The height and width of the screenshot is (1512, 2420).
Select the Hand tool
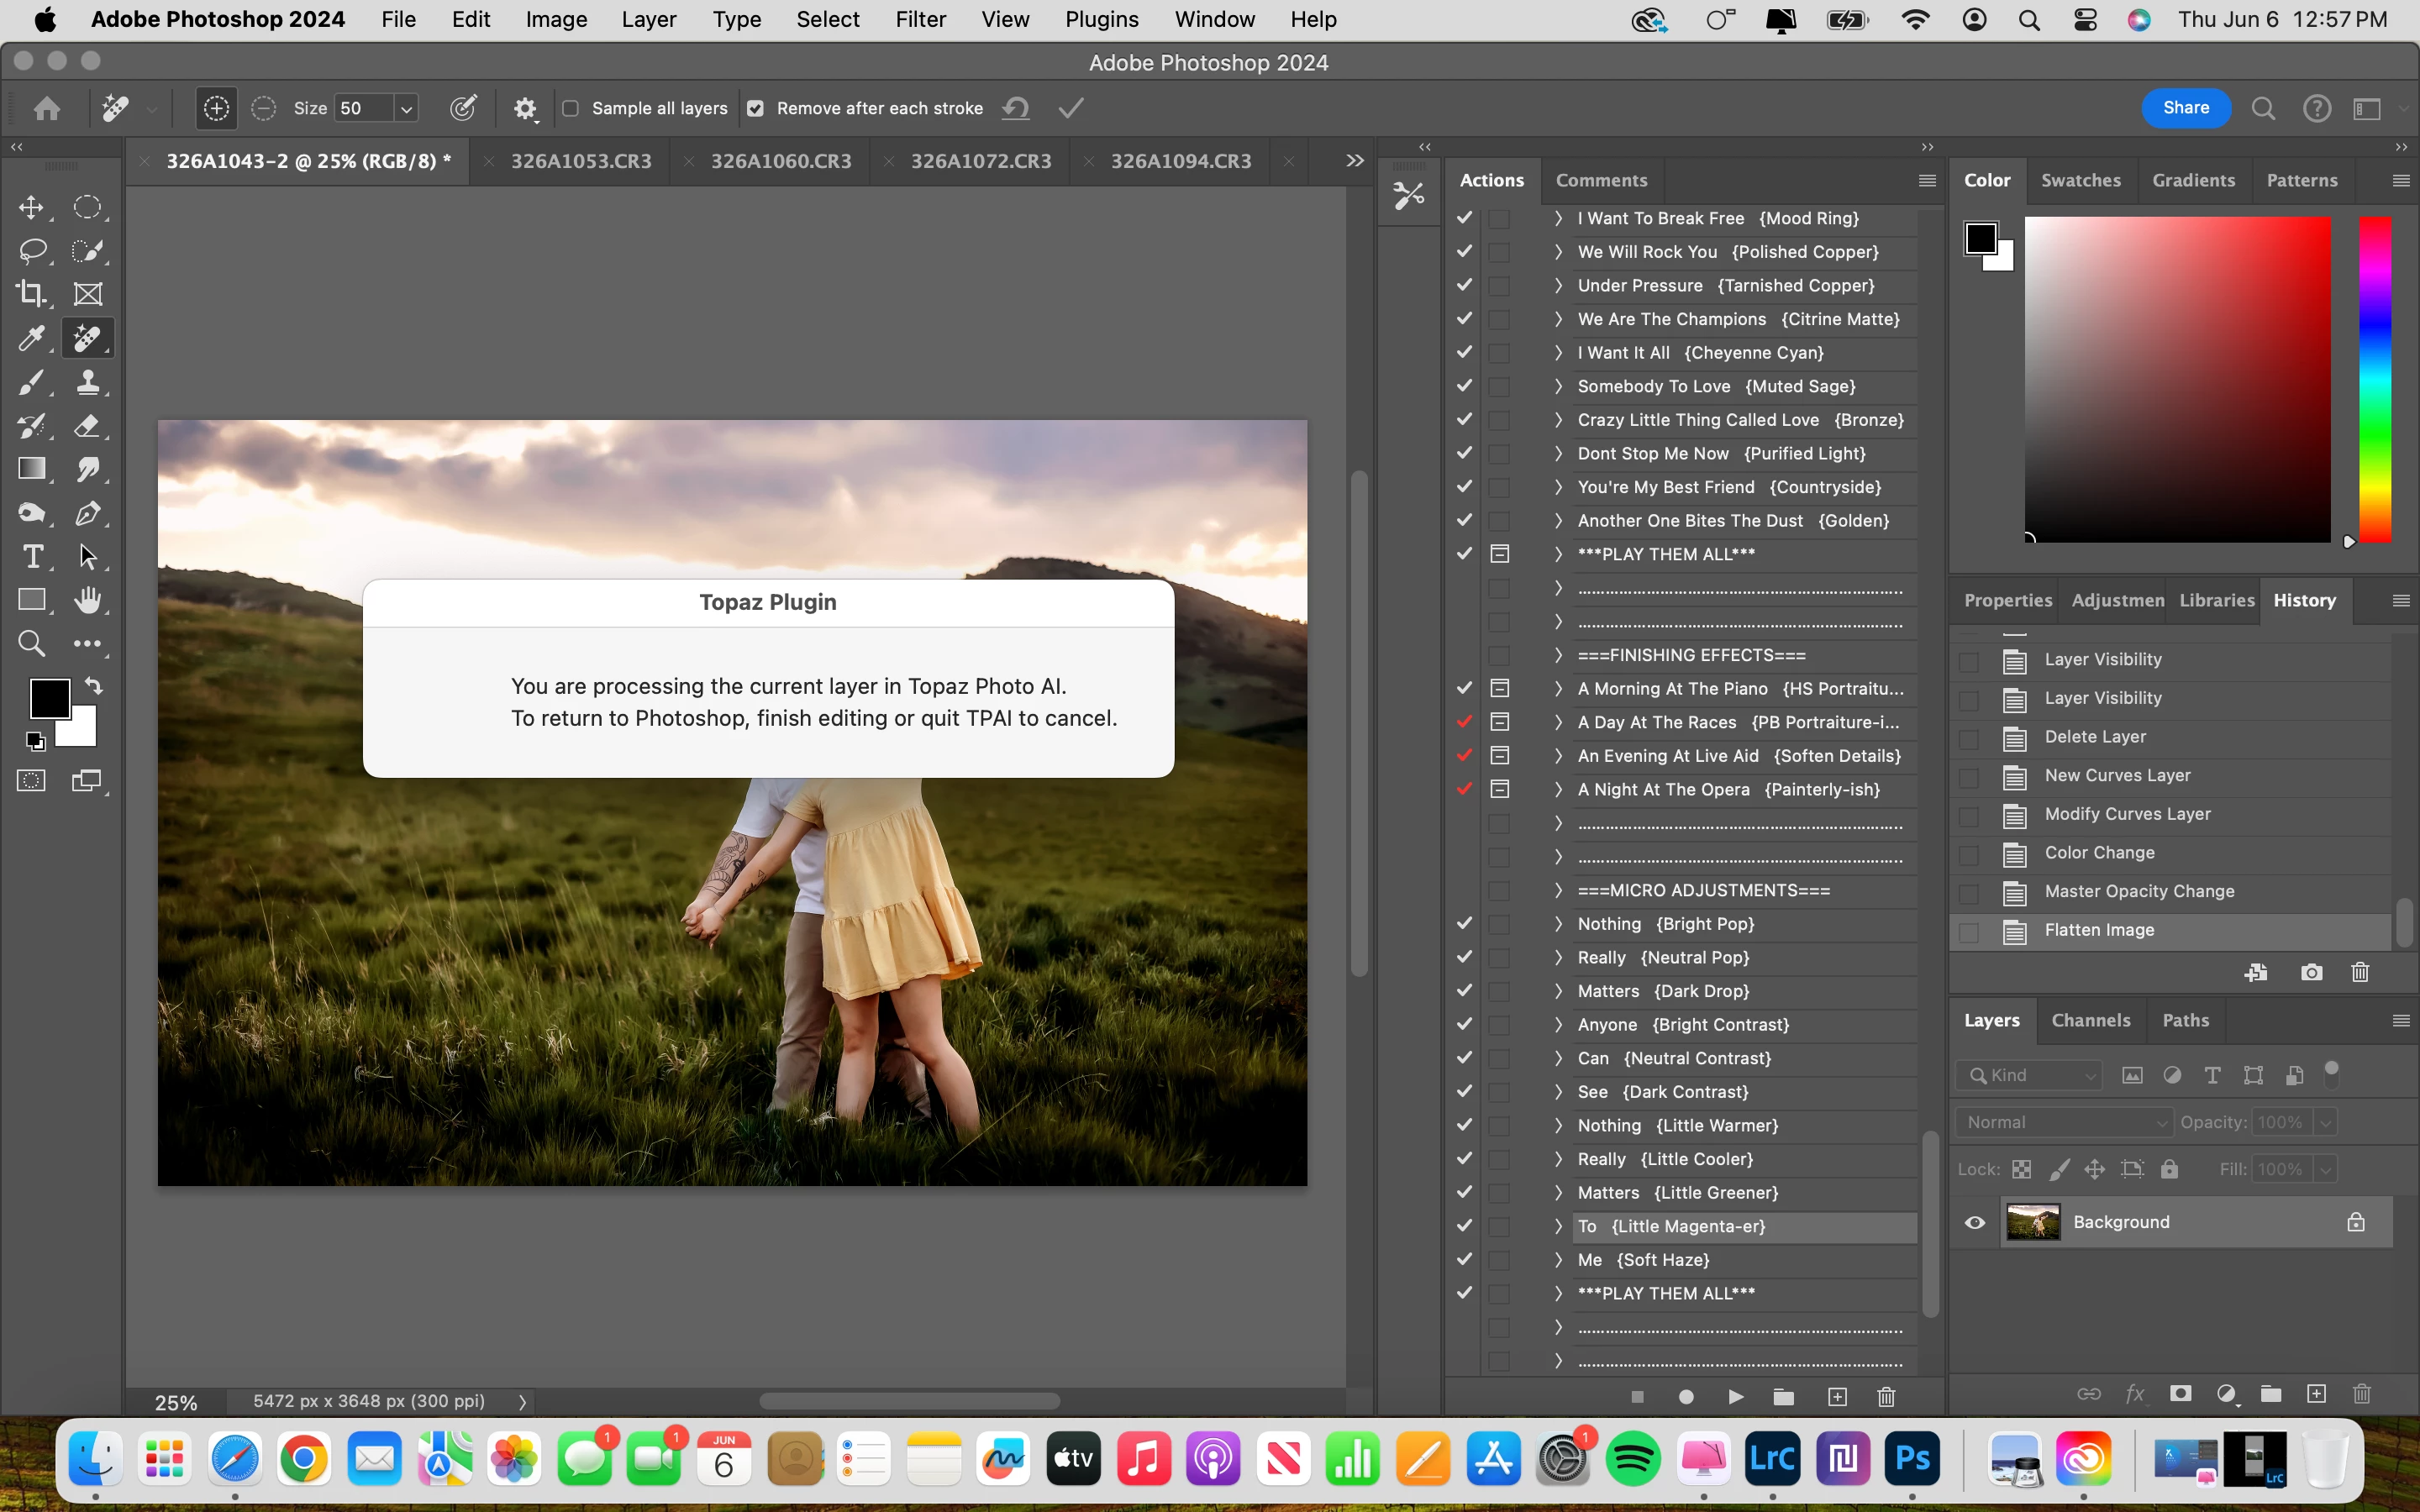(x=88, y=600)
